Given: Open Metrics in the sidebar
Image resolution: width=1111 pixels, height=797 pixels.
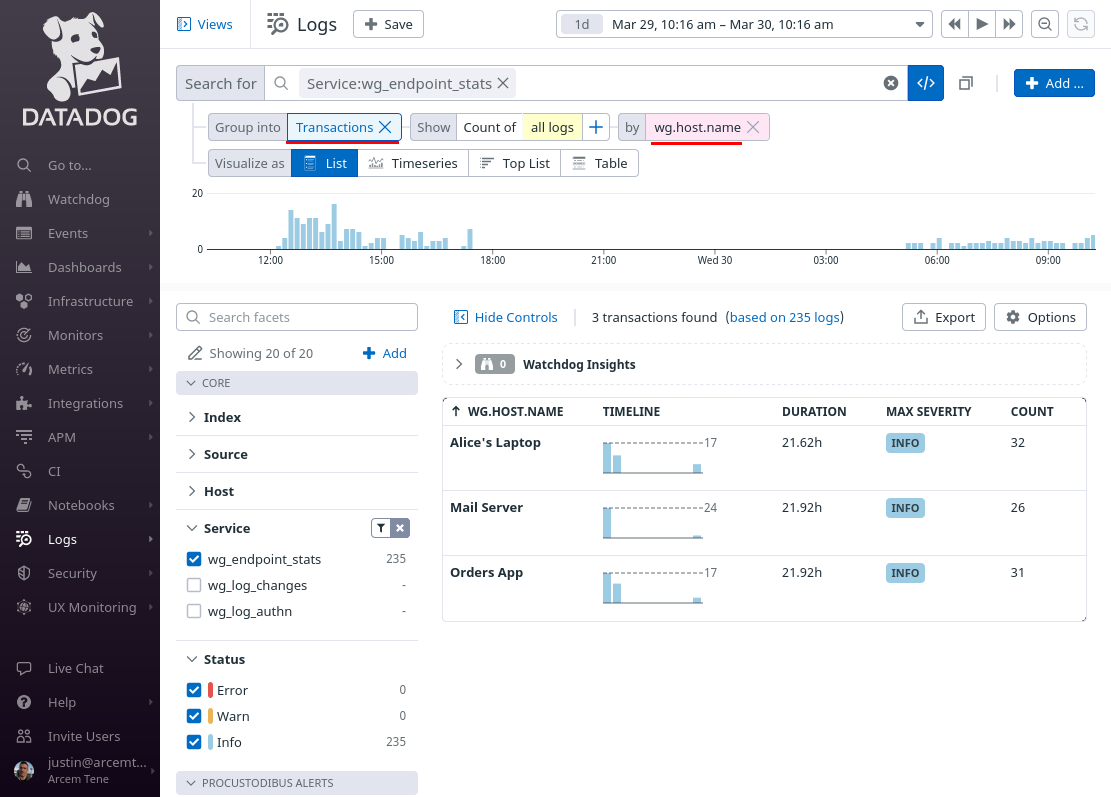Looking at the screenshot, I should (70, 369).
